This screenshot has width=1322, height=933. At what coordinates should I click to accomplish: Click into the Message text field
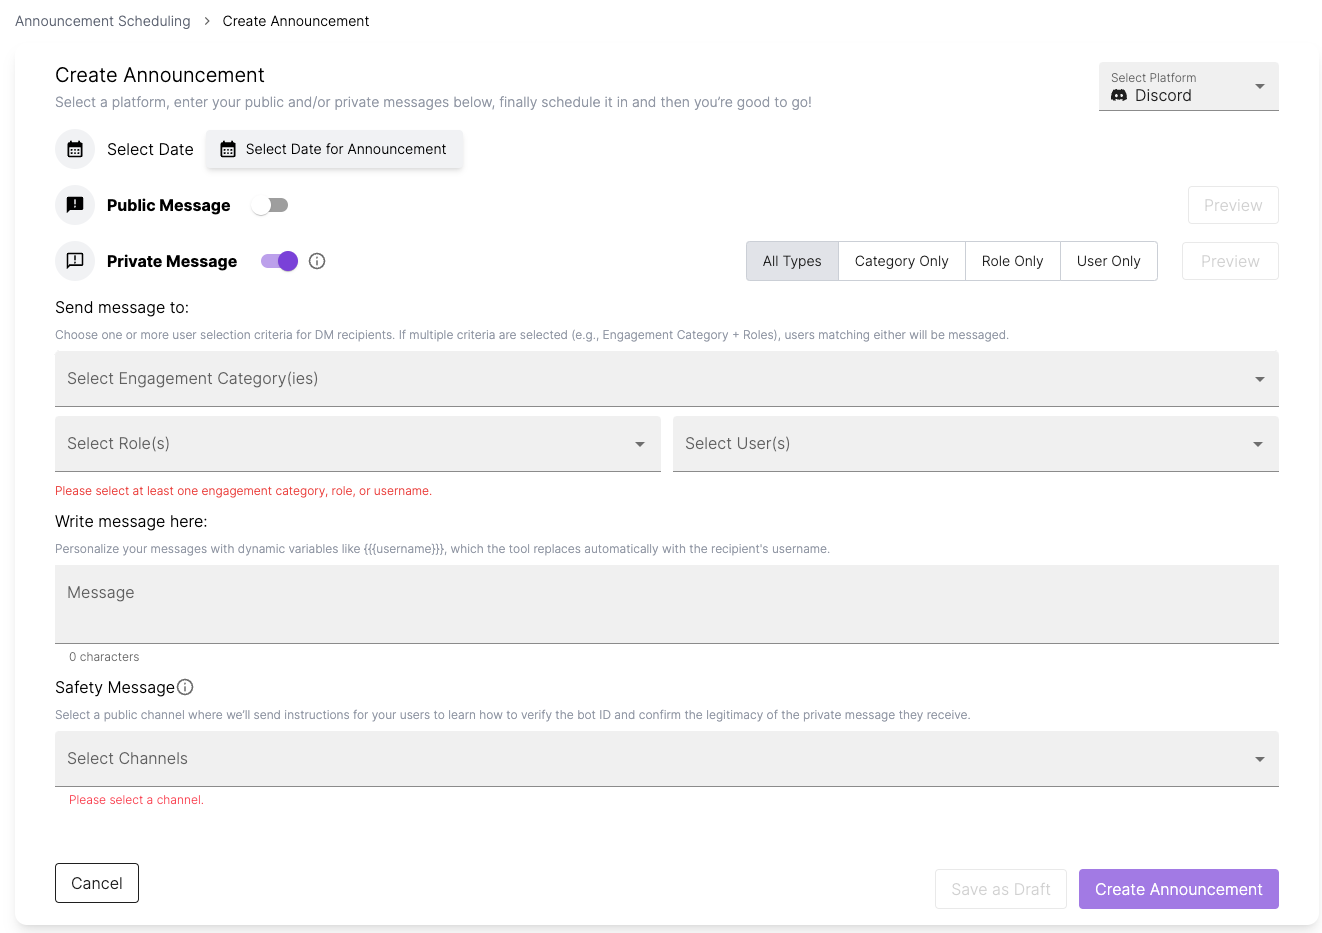point(666,604)
